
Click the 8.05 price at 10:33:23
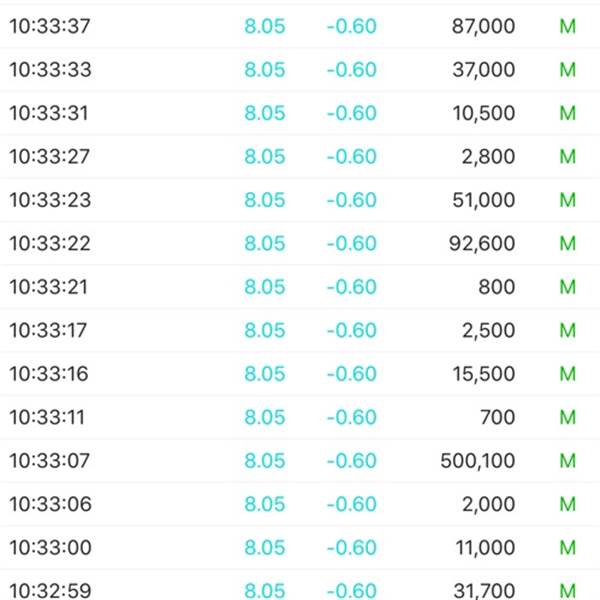click(265, 200)
